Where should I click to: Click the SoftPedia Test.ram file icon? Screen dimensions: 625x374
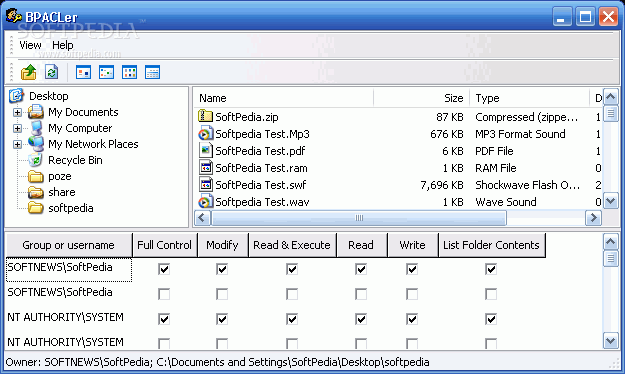205,168
